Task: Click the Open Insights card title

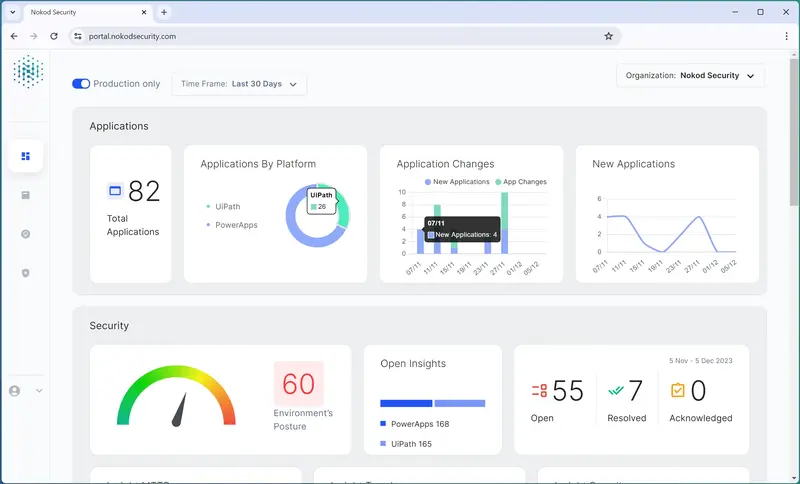Action: (x=413, y=363)
